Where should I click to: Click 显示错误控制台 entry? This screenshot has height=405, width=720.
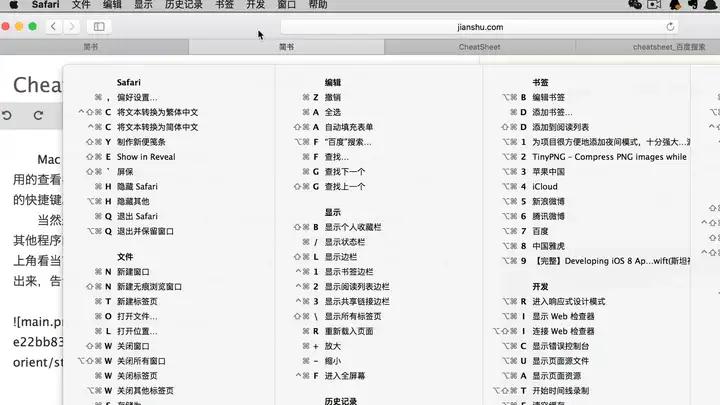[561, 346]
